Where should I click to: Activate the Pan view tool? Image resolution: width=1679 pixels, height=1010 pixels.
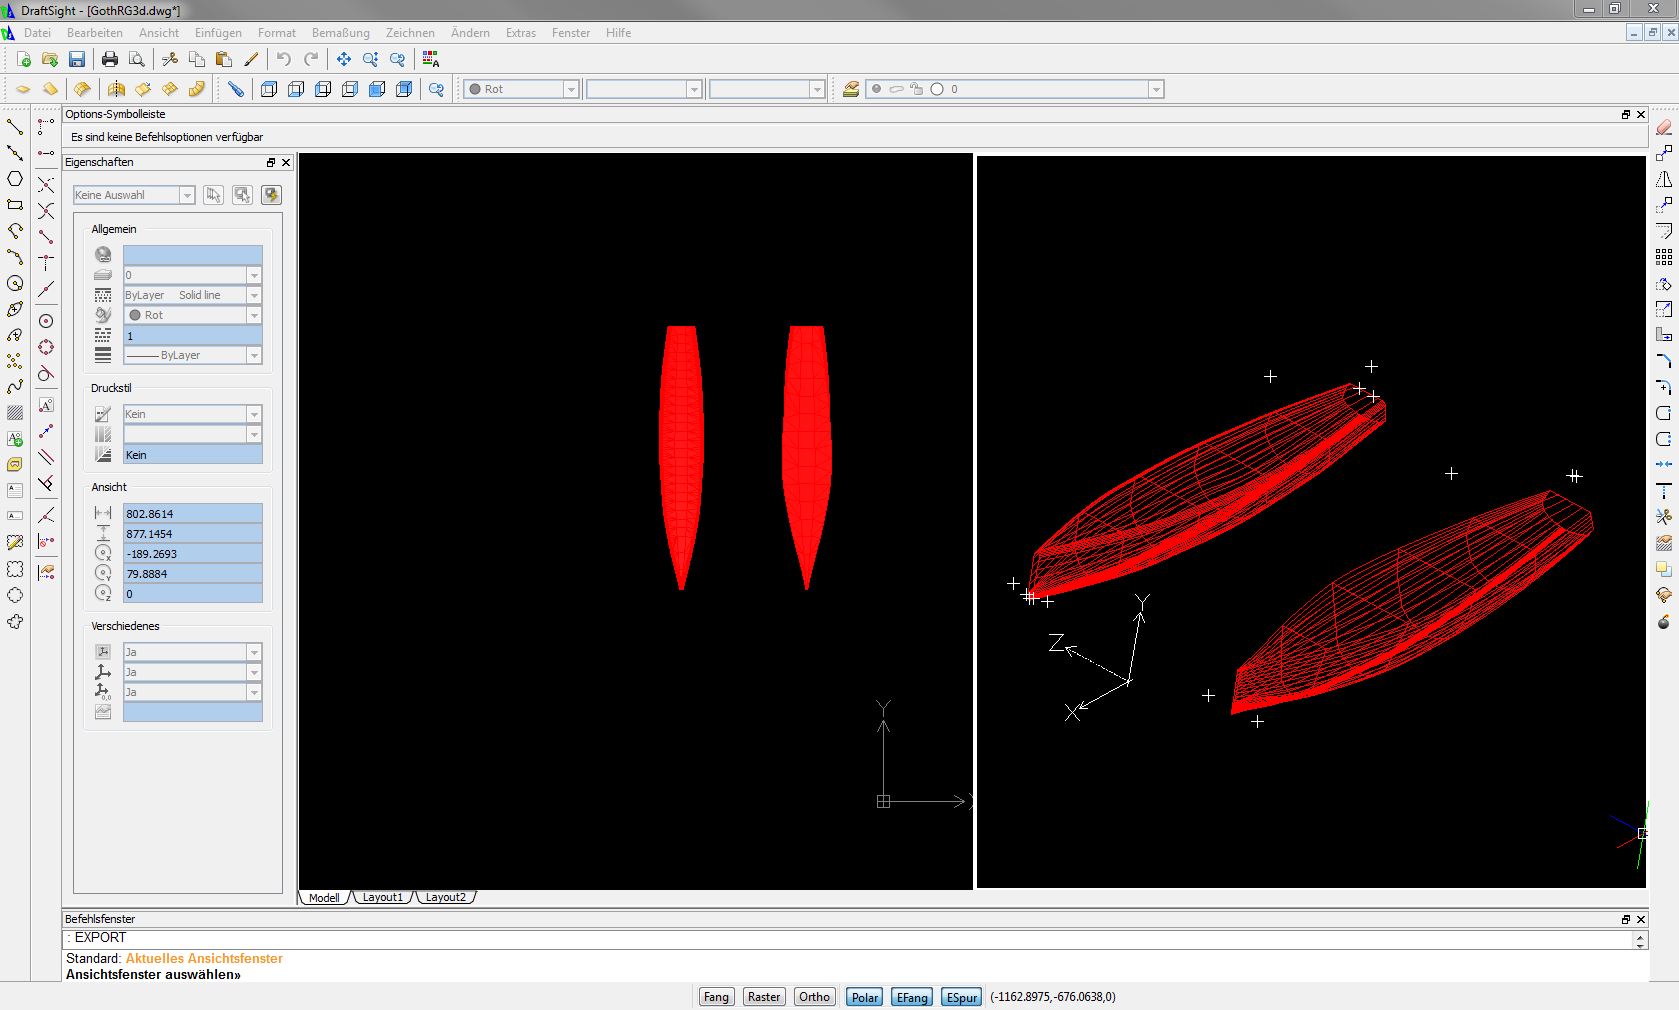pyautogui.click(x=344, y=60)
